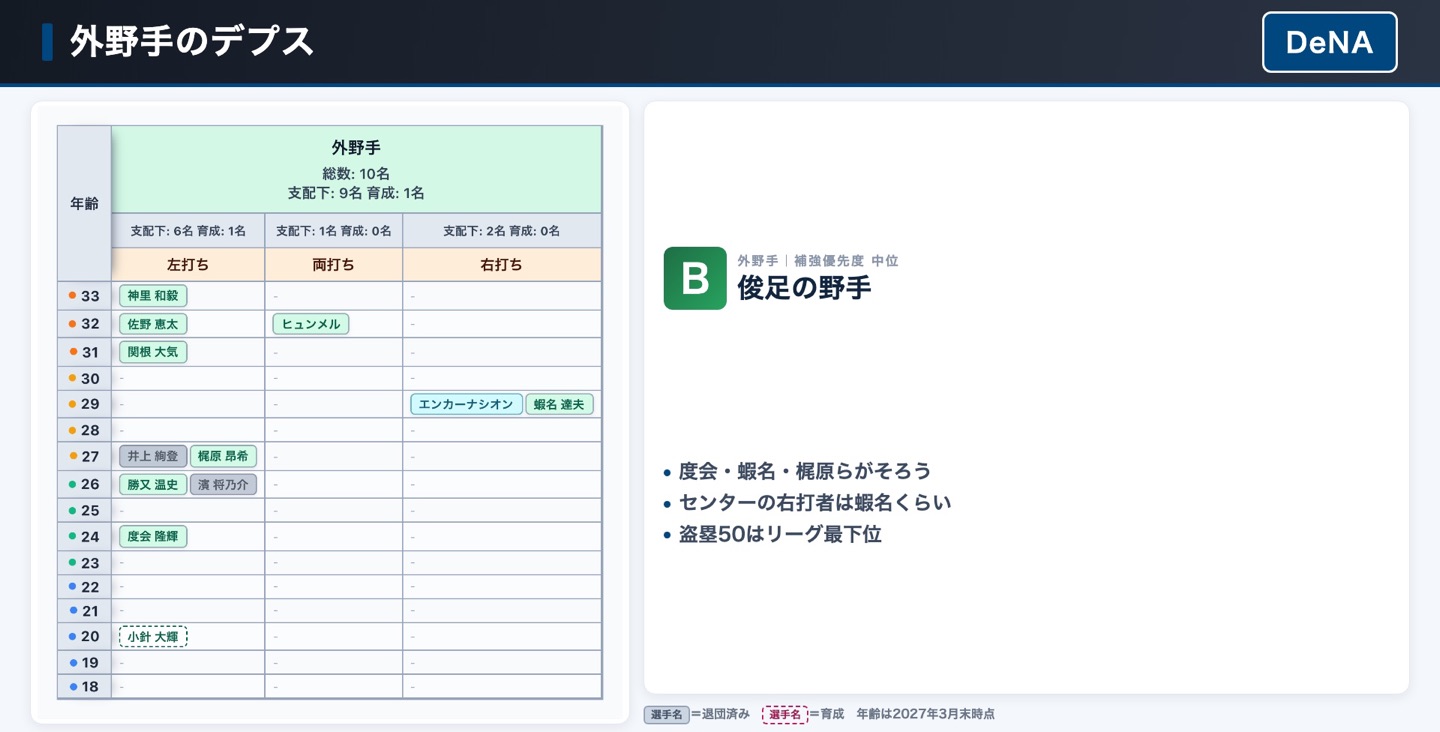Click the 外野手のデプス page title
1440x732 pixels.
(x=192, y=42)
